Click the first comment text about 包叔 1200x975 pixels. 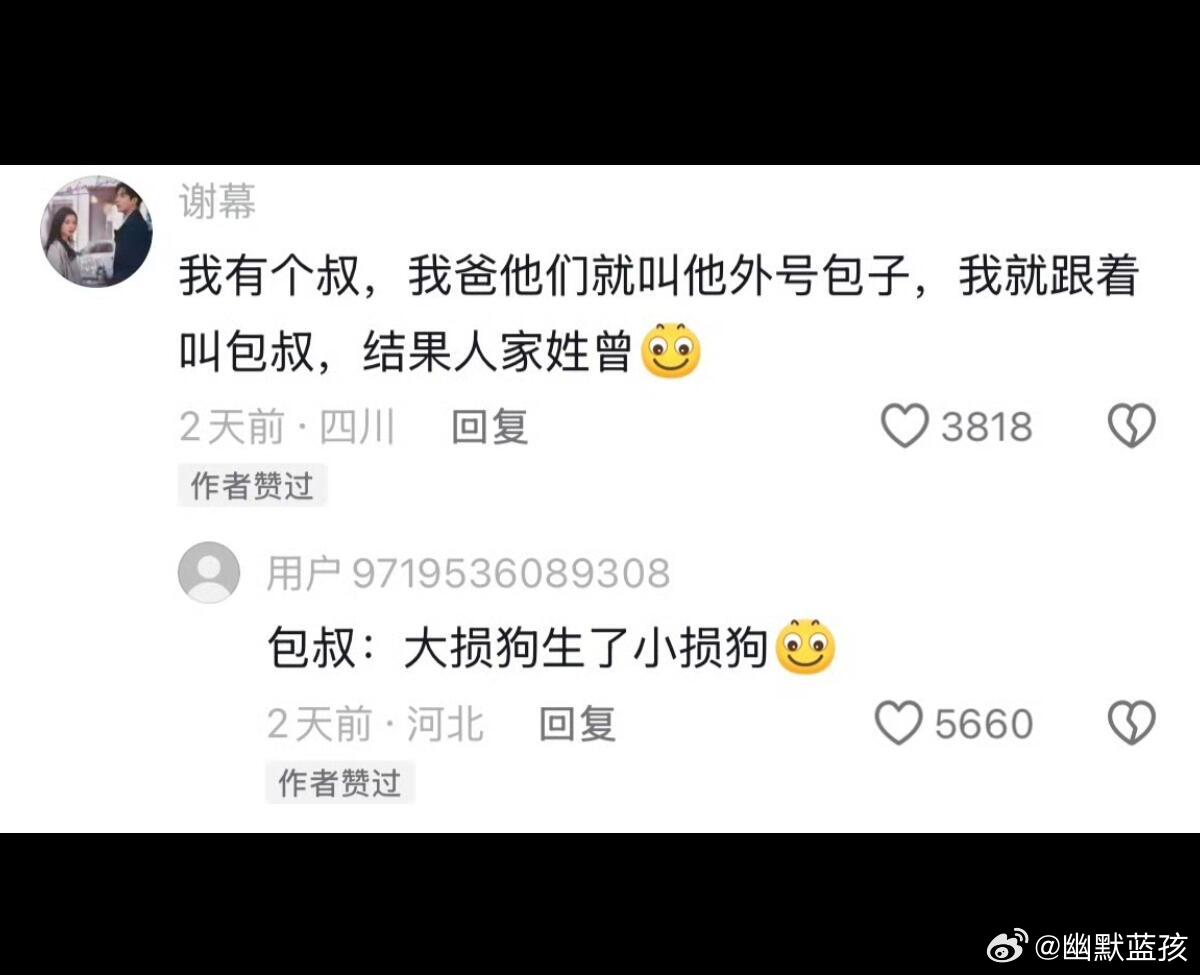click(658, 314)
